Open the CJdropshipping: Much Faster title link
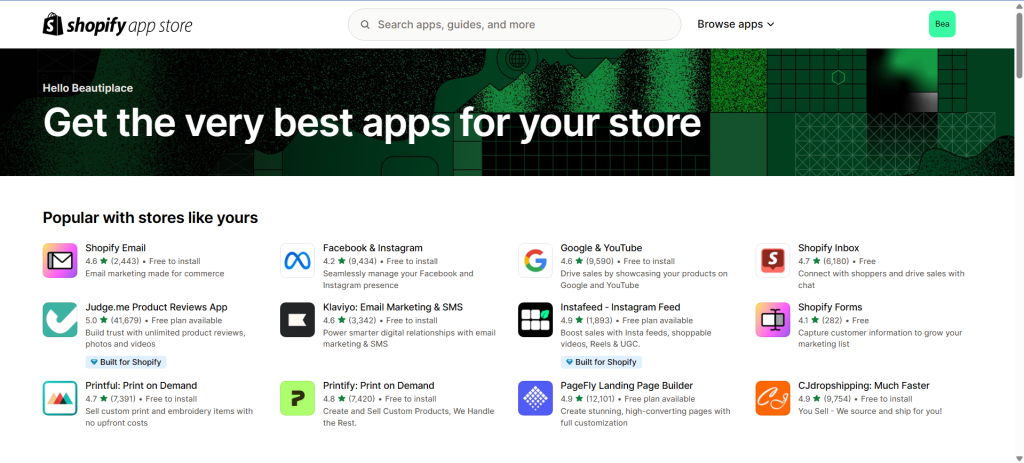The image size is (1024, 463). tap(863, 385)
